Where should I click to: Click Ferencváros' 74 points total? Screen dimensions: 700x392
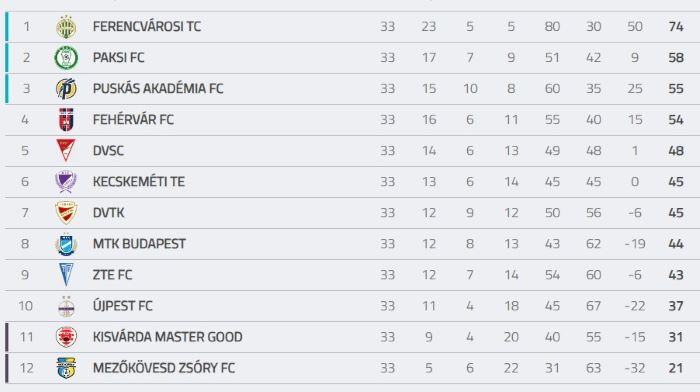point(676,27)
